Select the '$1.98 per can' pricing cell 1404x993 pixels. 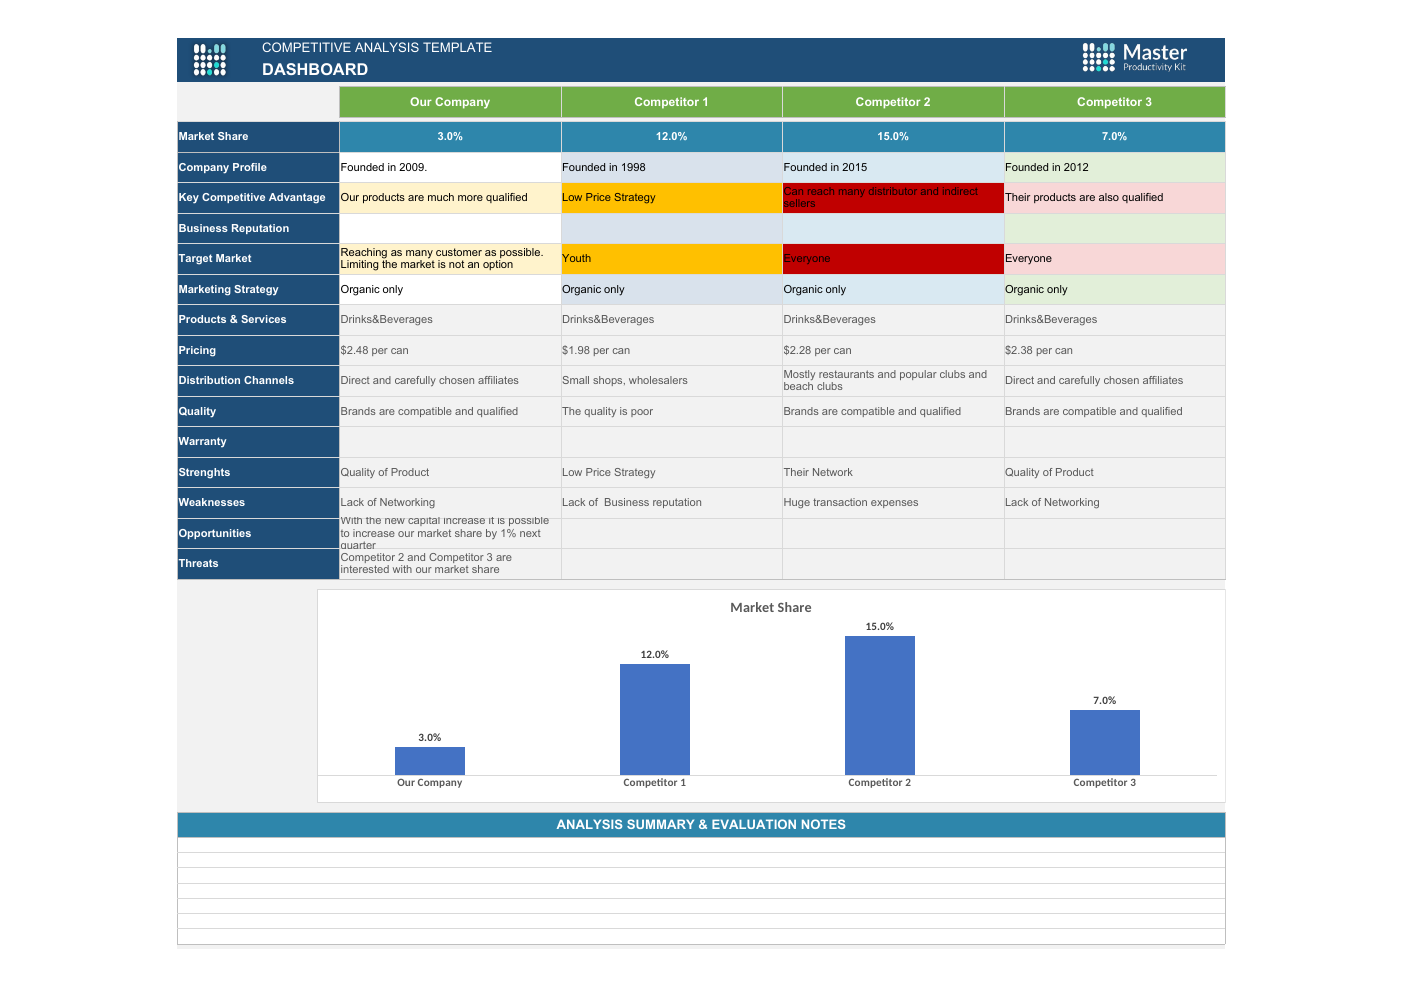672,351
